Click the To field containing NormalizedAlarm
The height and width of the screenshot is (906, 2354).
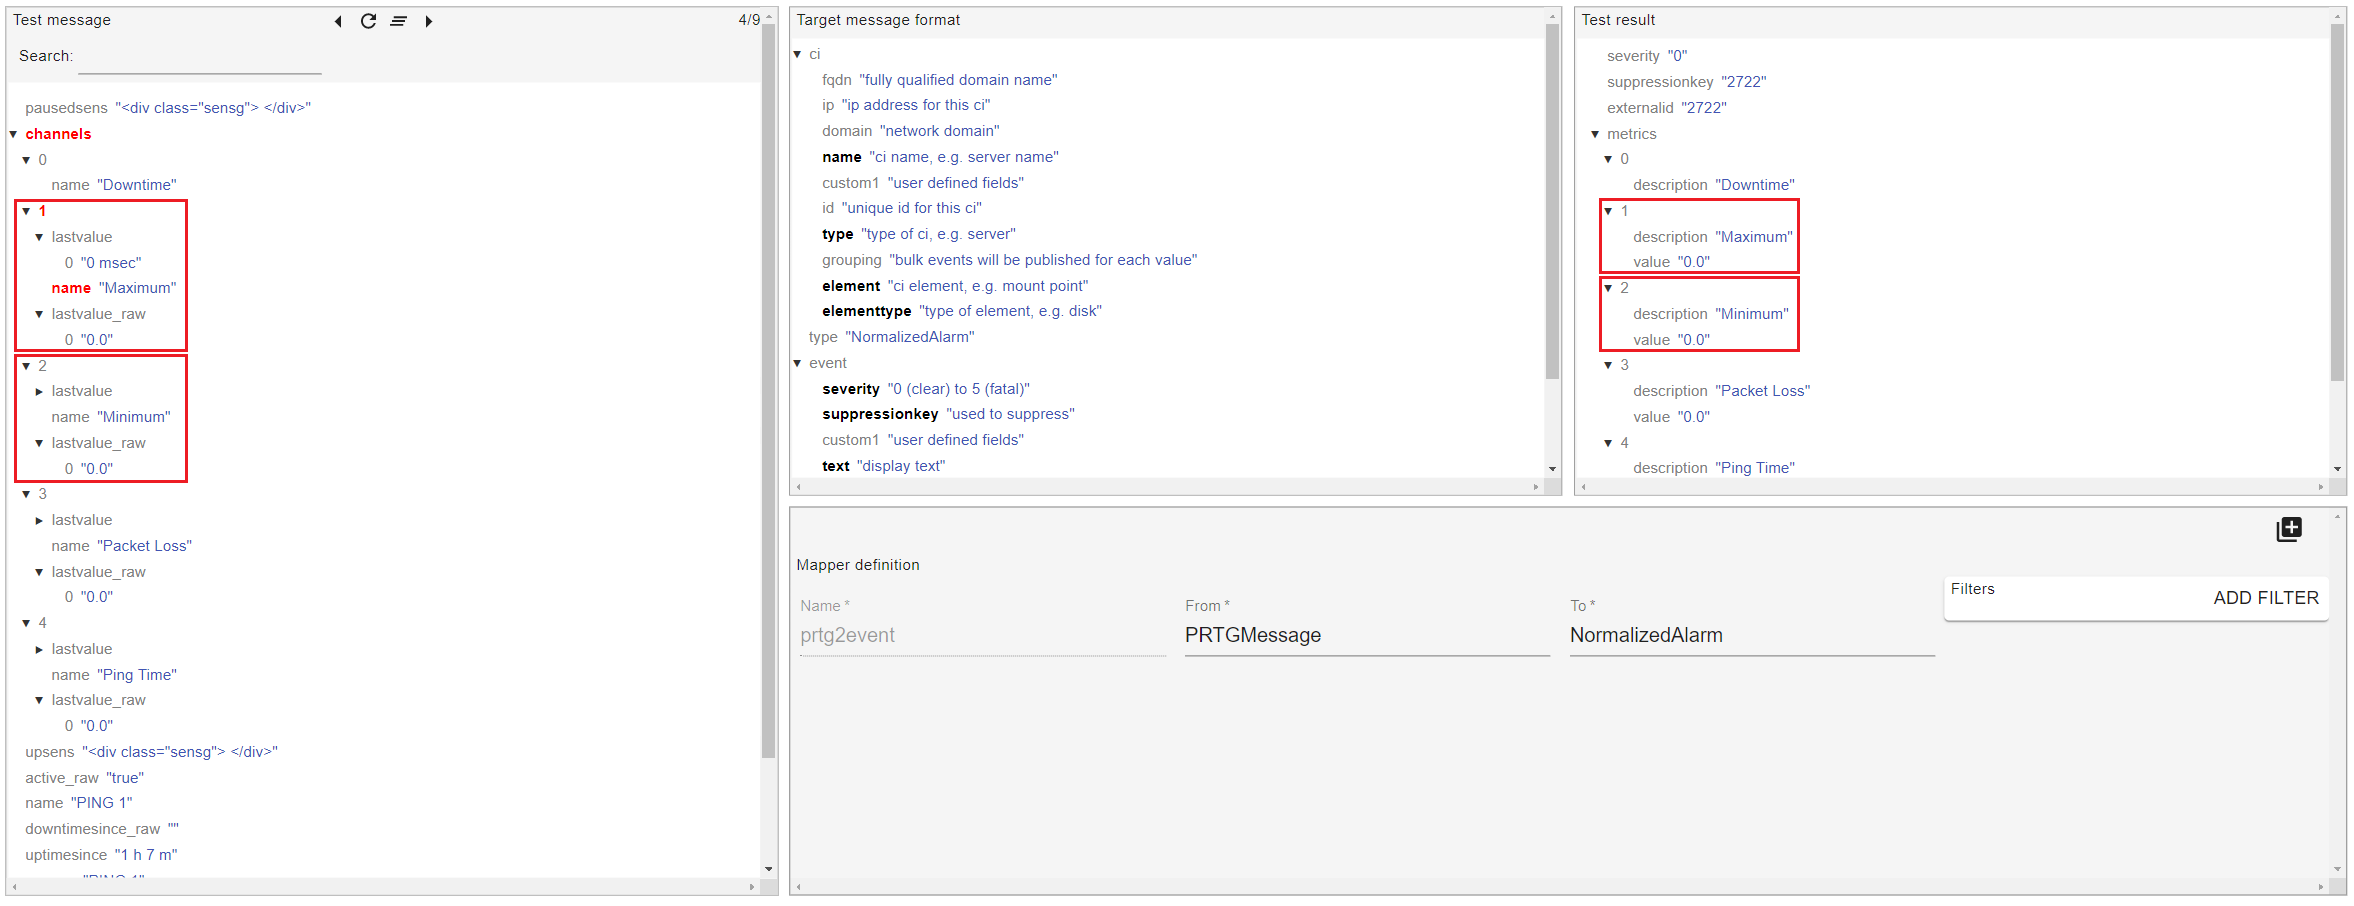click(1751, 635)
